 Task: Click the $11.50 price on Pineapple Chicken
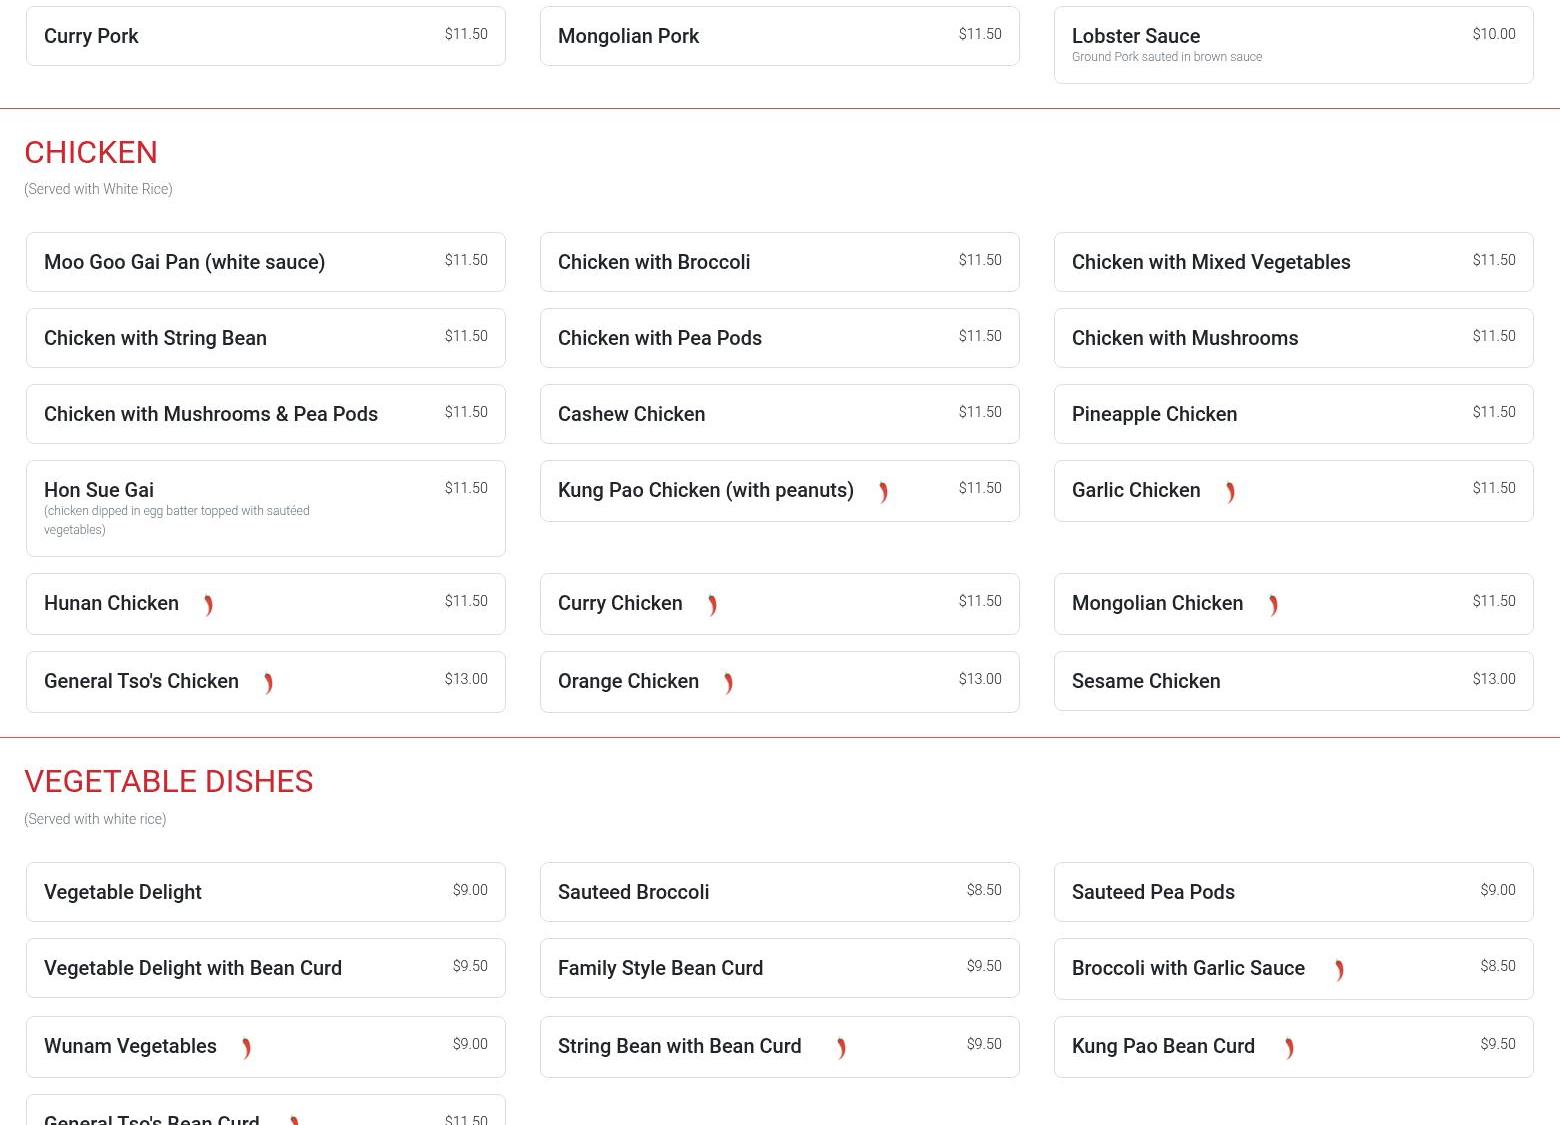(1493, 412)
